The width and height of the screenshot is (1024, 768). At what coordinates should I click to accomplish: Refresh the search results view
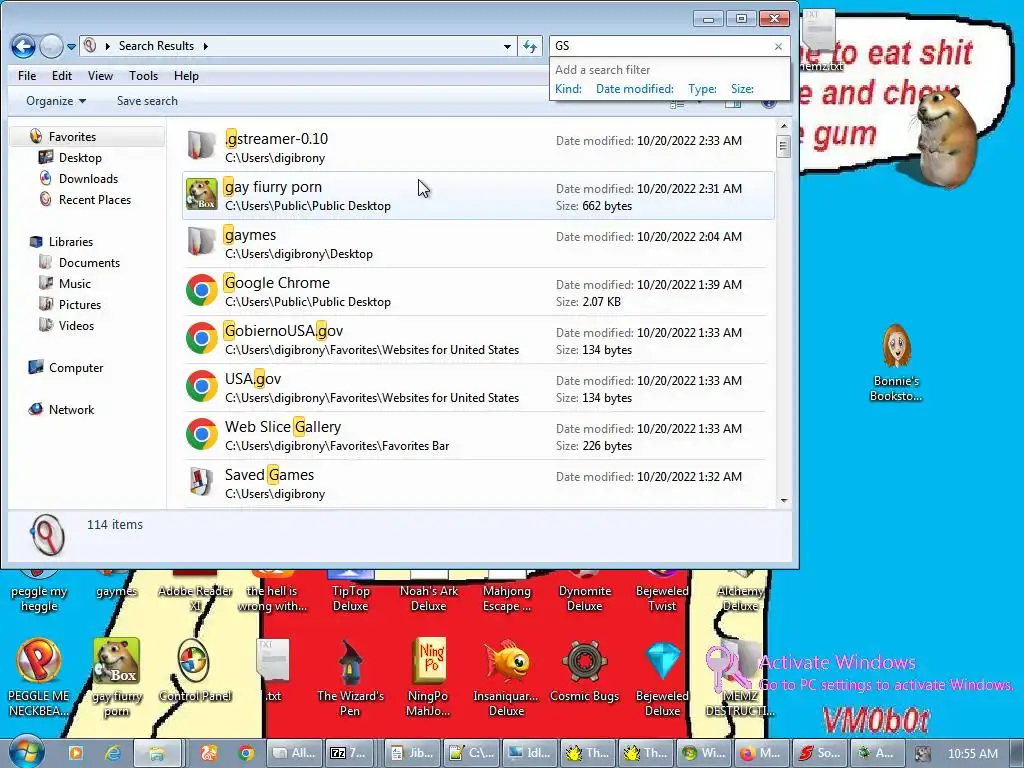(530, 46)
